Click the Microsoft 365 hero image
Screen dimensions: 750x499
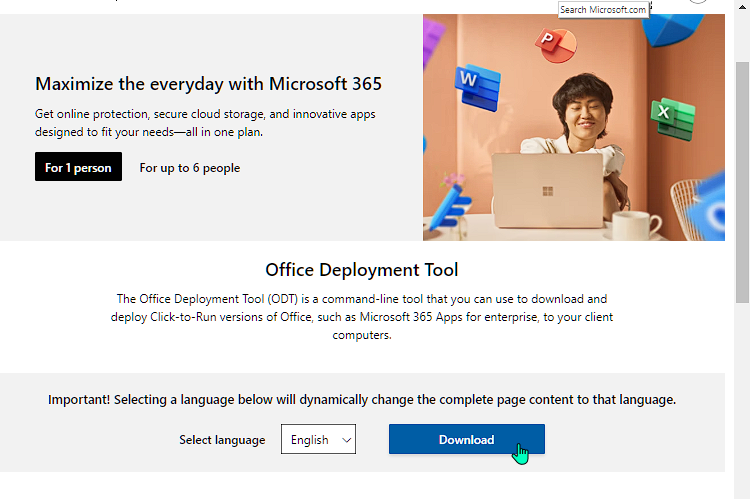pos(574,127)
